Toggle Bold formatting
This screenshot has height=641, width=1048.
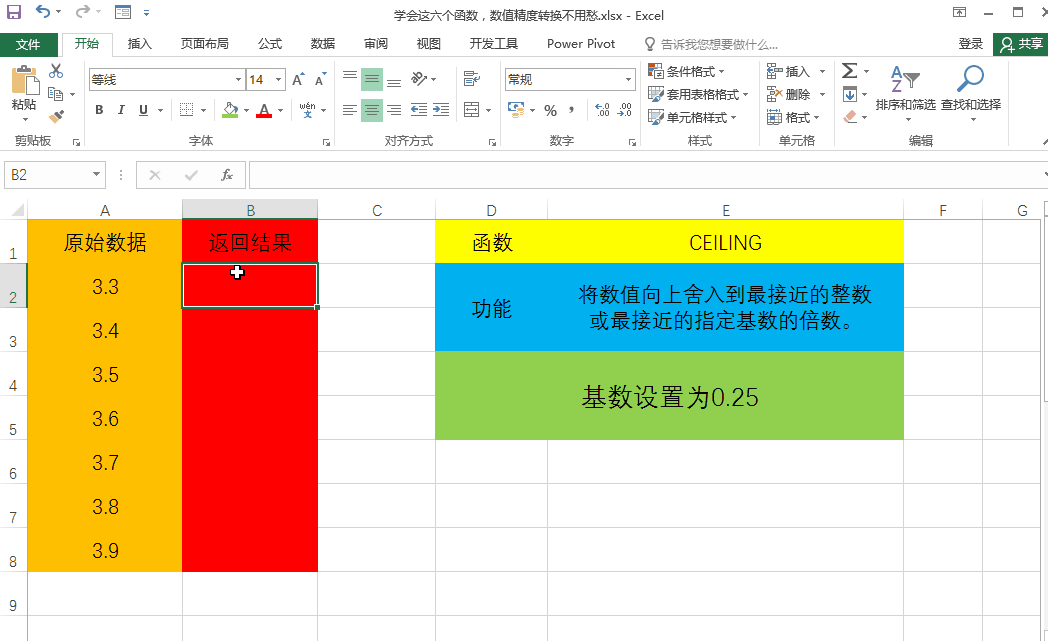[x=99, y=110]
